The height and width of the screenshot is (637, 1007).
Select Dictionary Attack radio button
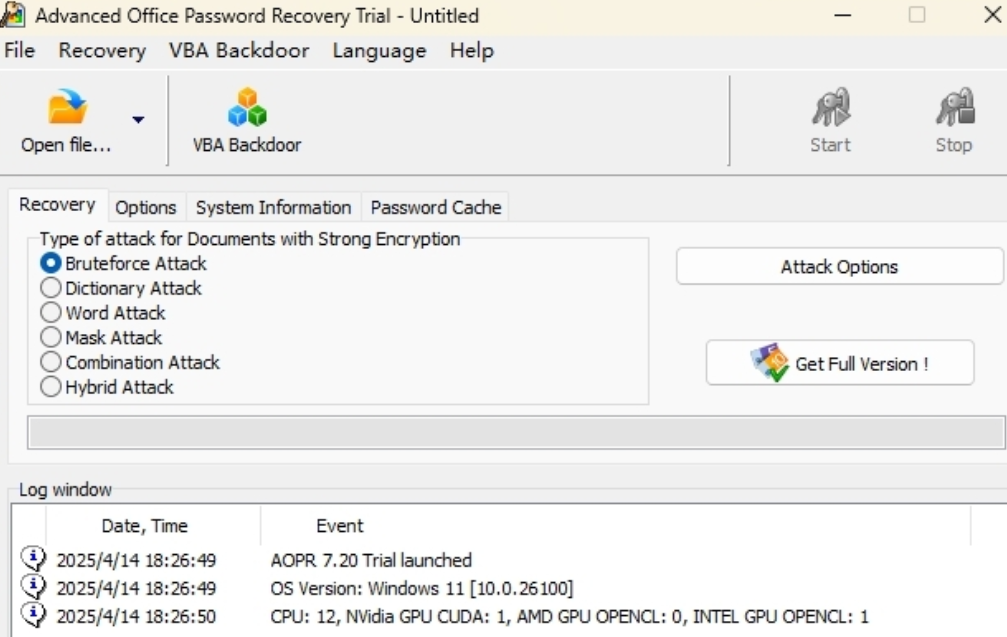point(51,288)
